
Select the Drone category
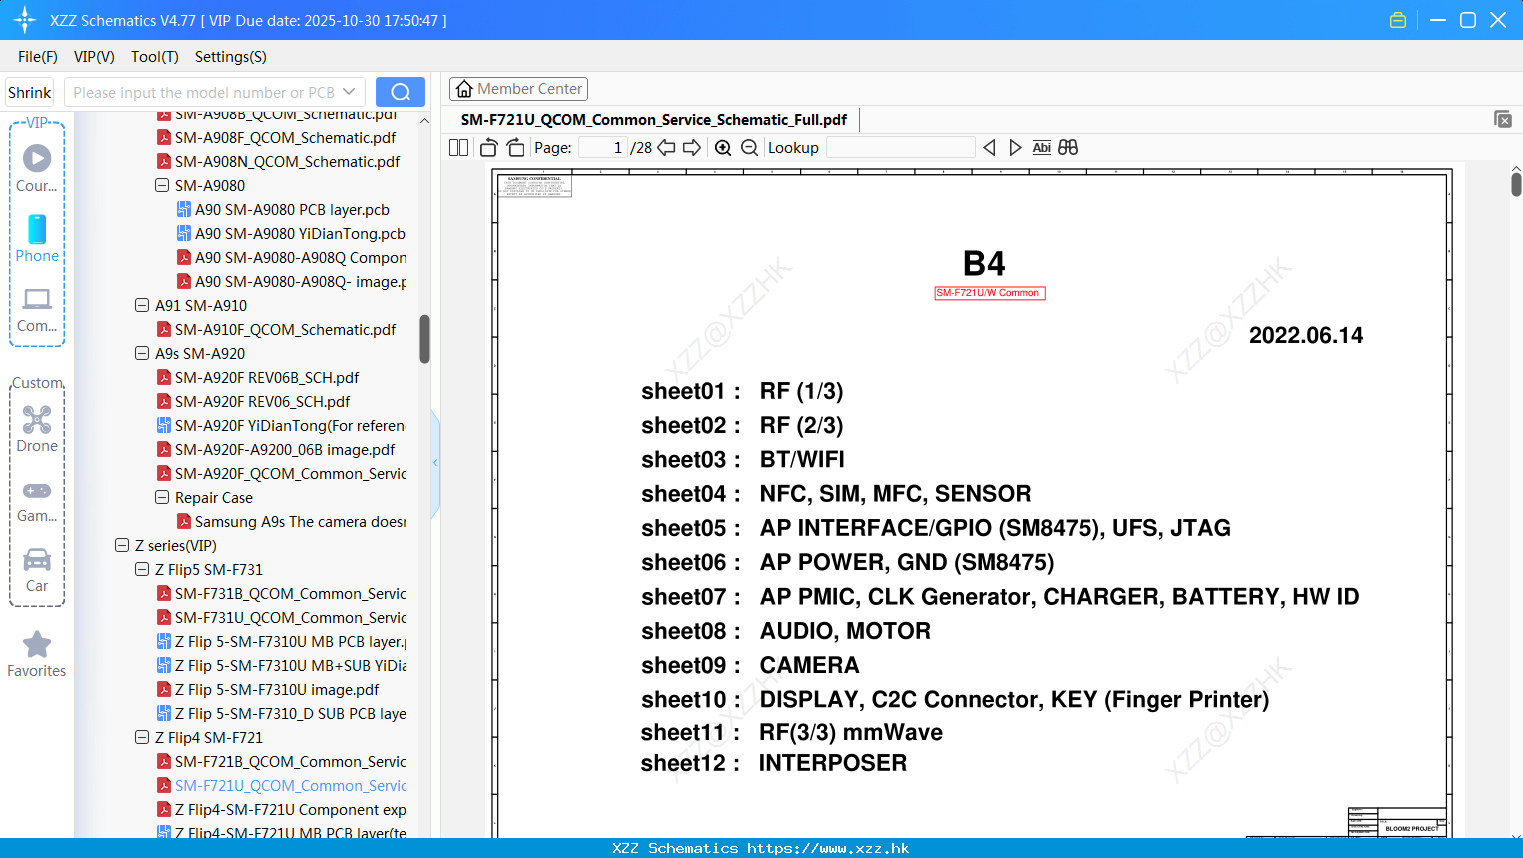coord(37,428)
